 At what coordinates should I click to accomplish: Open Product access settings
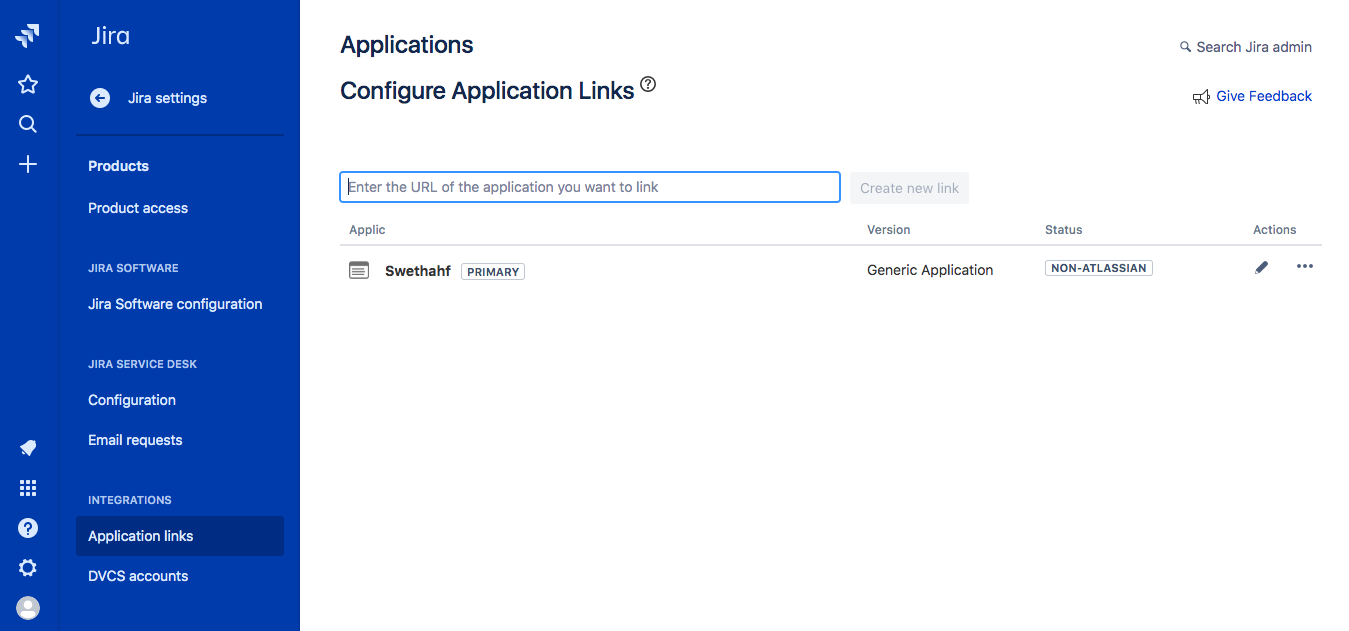point(138,208)
